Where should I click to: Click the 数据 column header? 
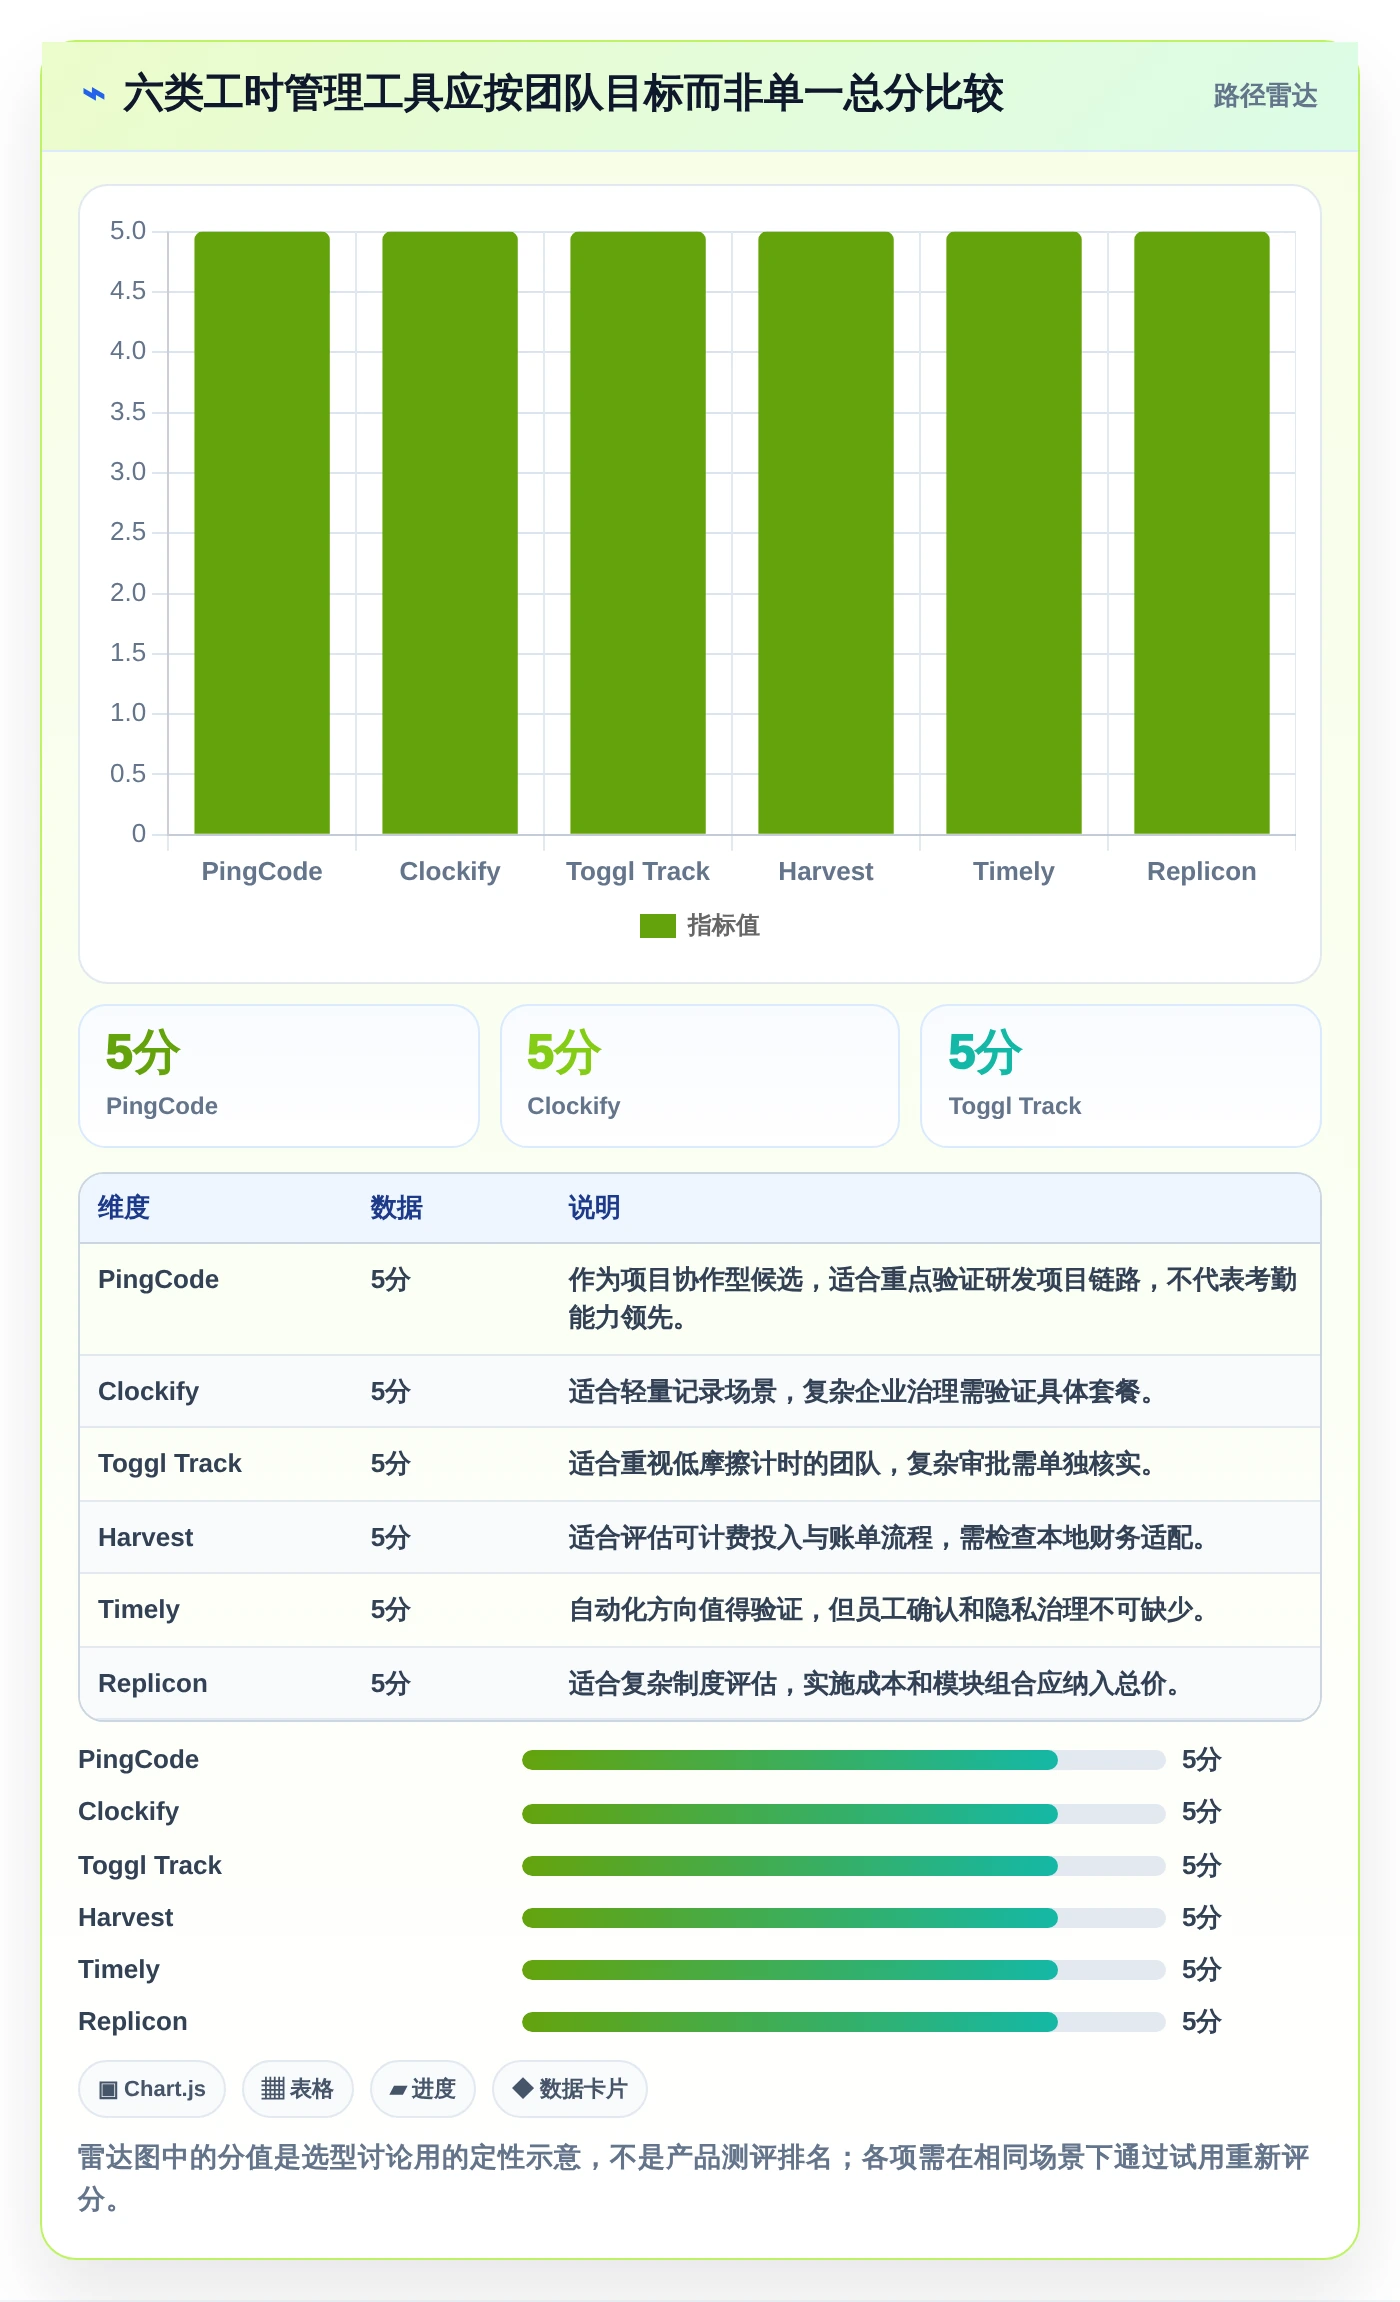point(397,1208)
